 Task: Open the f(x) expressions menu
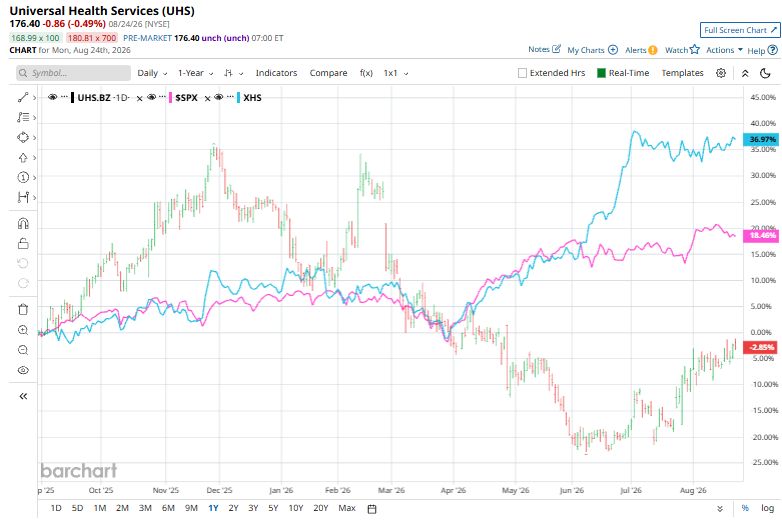pyautogui.click(x=366, y=73)
